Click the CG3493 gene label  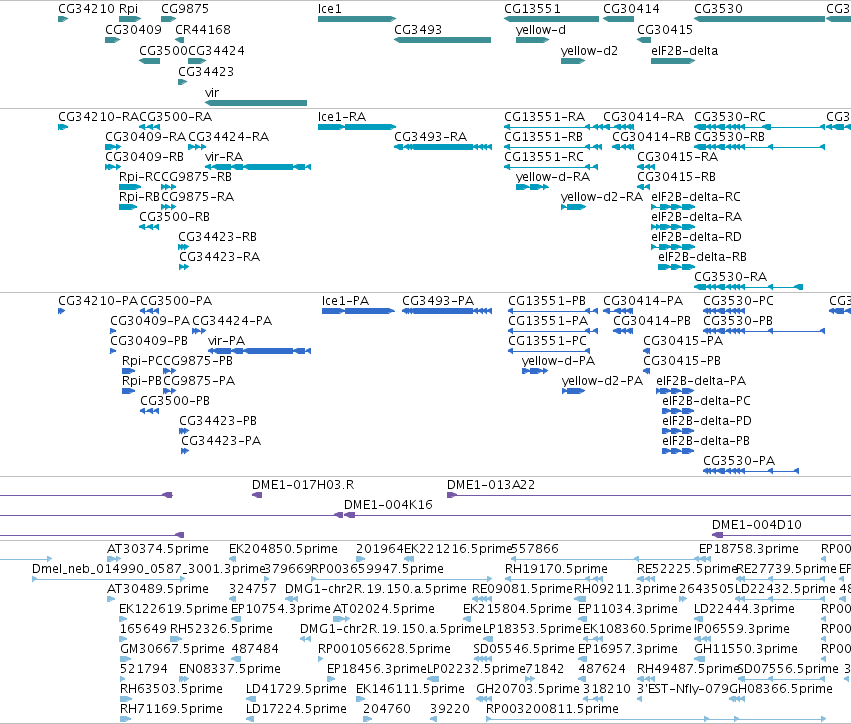click(418, 30)
